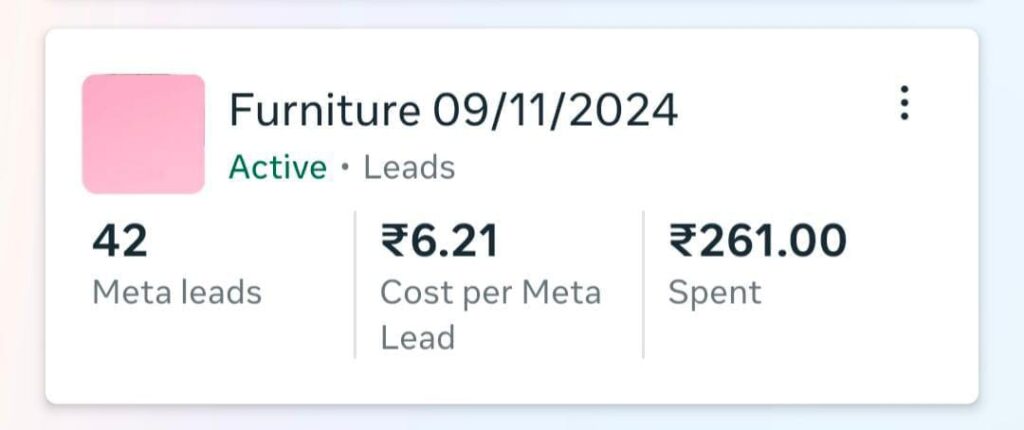Click the pink campaign thumbnail
This screenshot has height=430, width=1024.
point(143,133)
